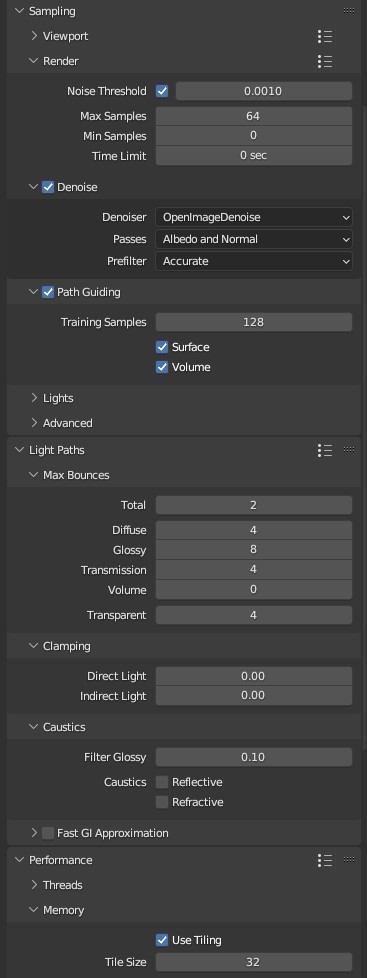Screen dimensions: 367x978
Task: Adjust the Filter Glossy slider field
Action: (x=253, y=757)
